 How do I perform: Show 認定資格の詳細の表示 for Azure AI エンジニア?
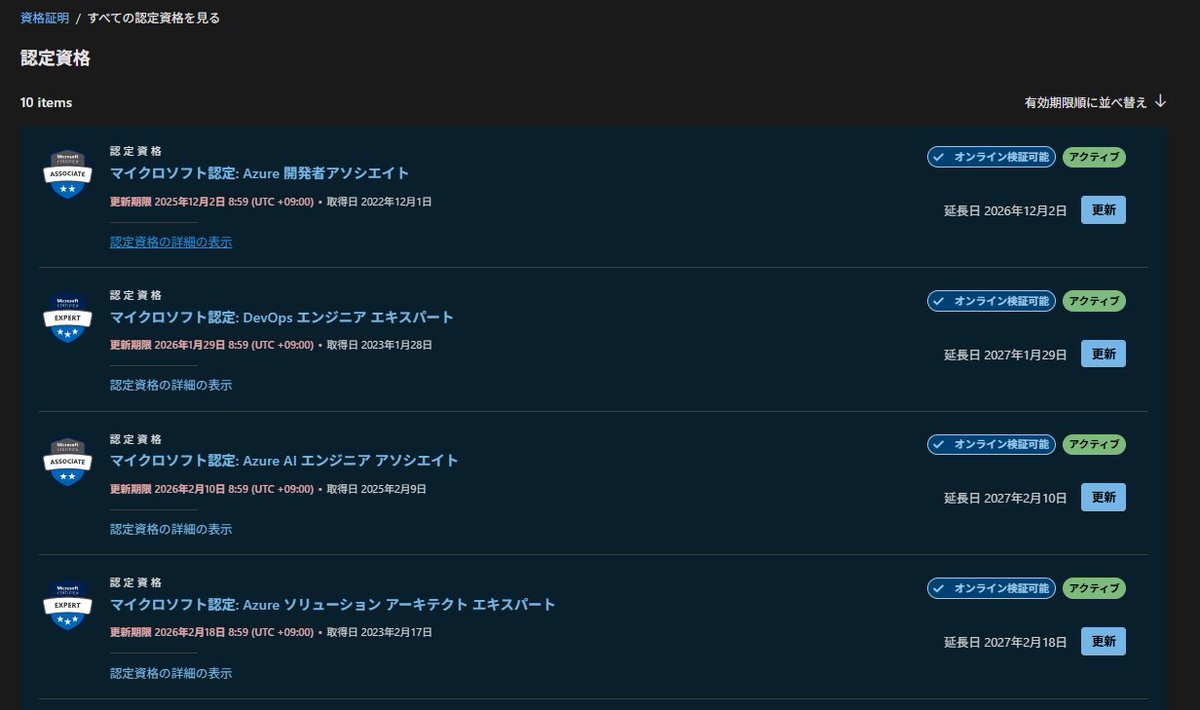point(171,529)
